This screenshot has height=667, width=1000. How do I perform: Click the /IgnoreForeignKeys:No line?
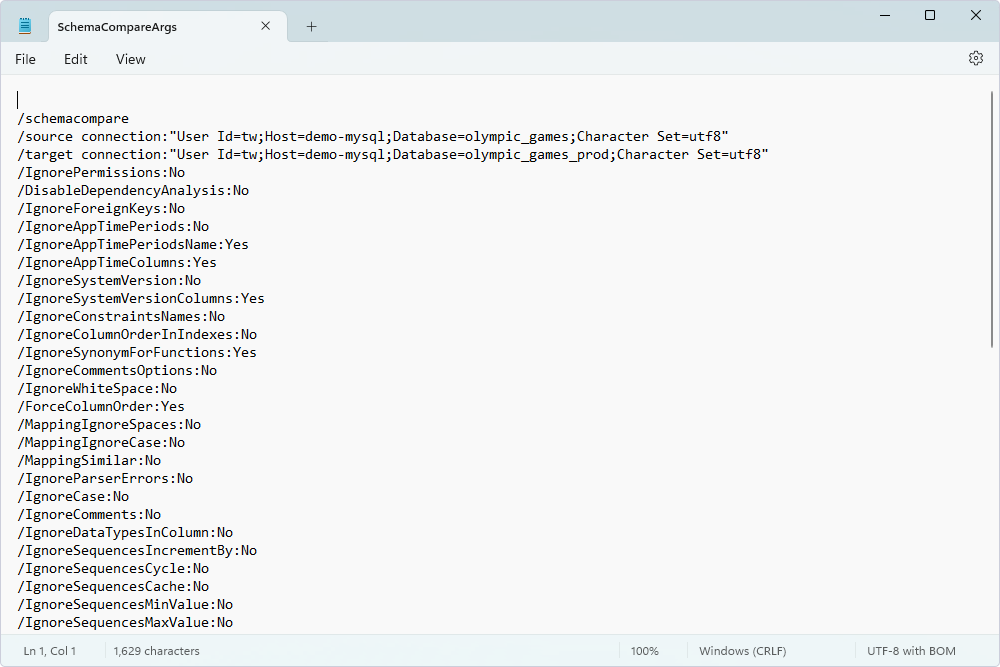pyautogui.click(x=101, y=209)
